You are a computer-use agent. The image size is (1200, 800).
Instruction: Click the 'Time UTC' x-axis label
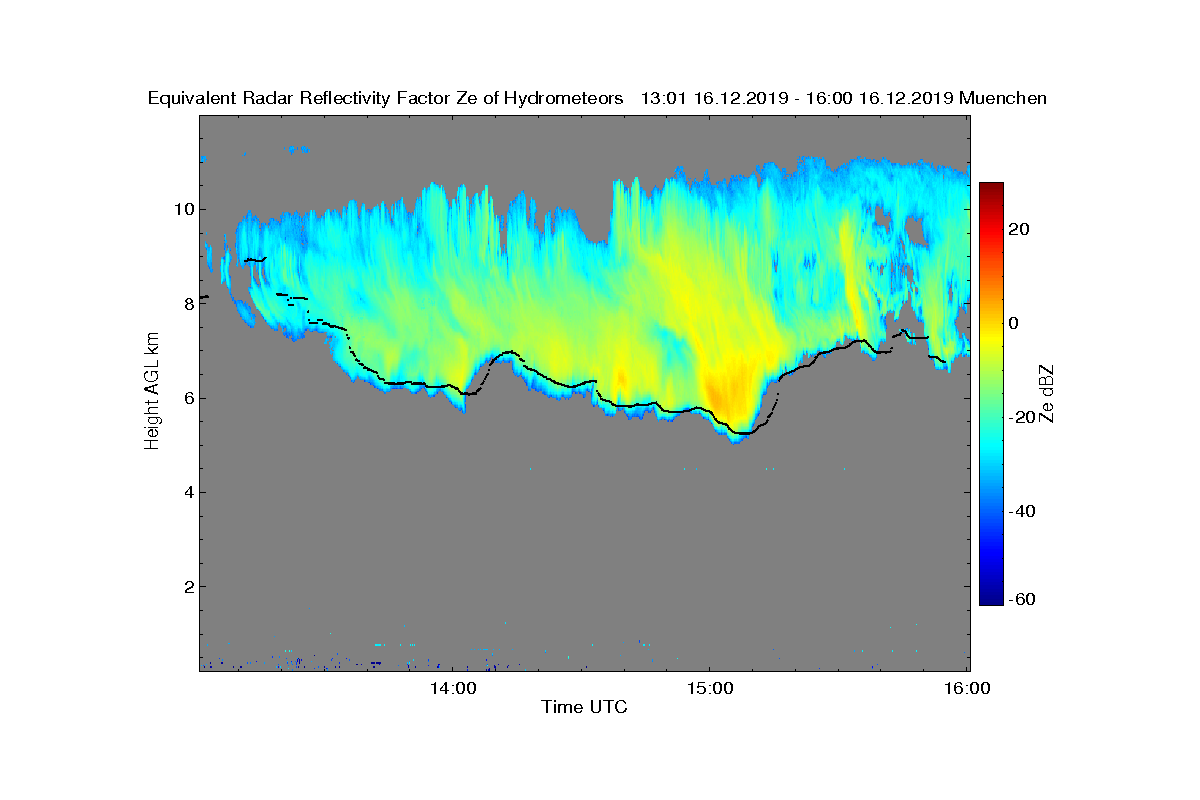click(x=585, y=707)
